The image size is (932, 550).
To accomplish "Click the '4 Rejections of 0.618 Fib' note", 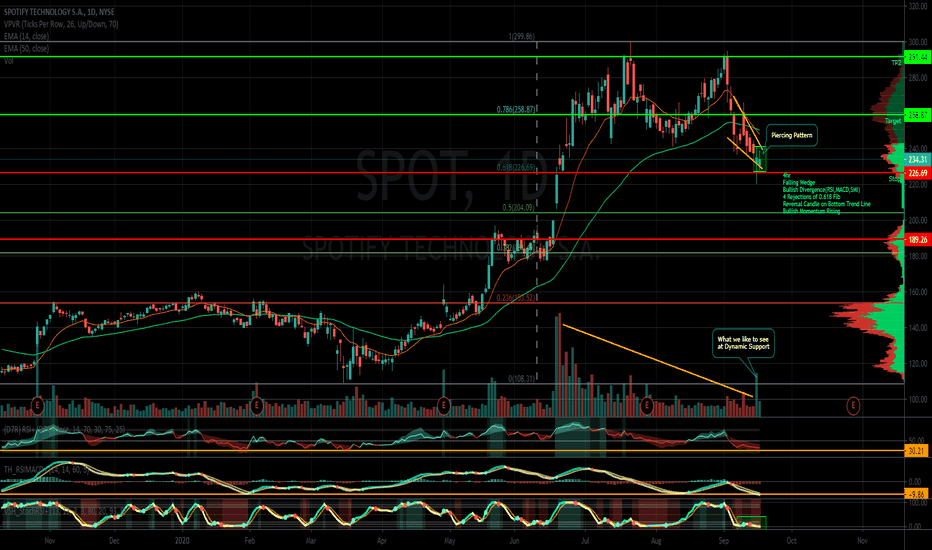I will [811, 197].
